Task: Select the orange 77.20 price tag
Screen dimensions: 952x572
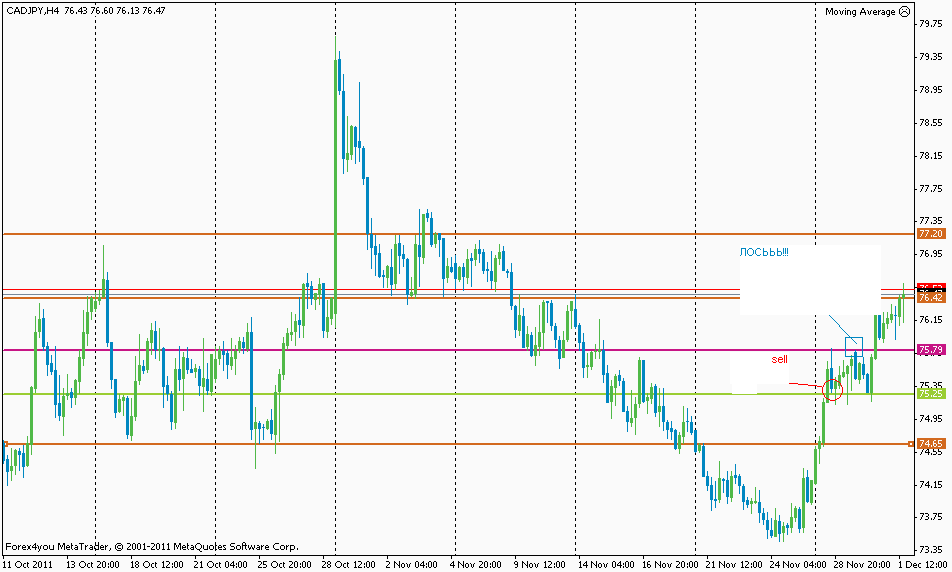Action: 931,234
